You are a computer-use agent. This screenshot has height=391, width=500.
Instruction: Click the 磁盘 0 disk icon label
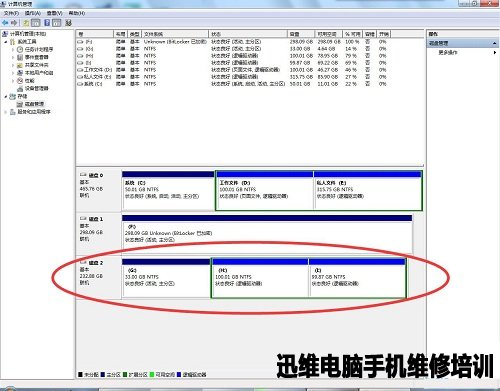pos(92,175)
